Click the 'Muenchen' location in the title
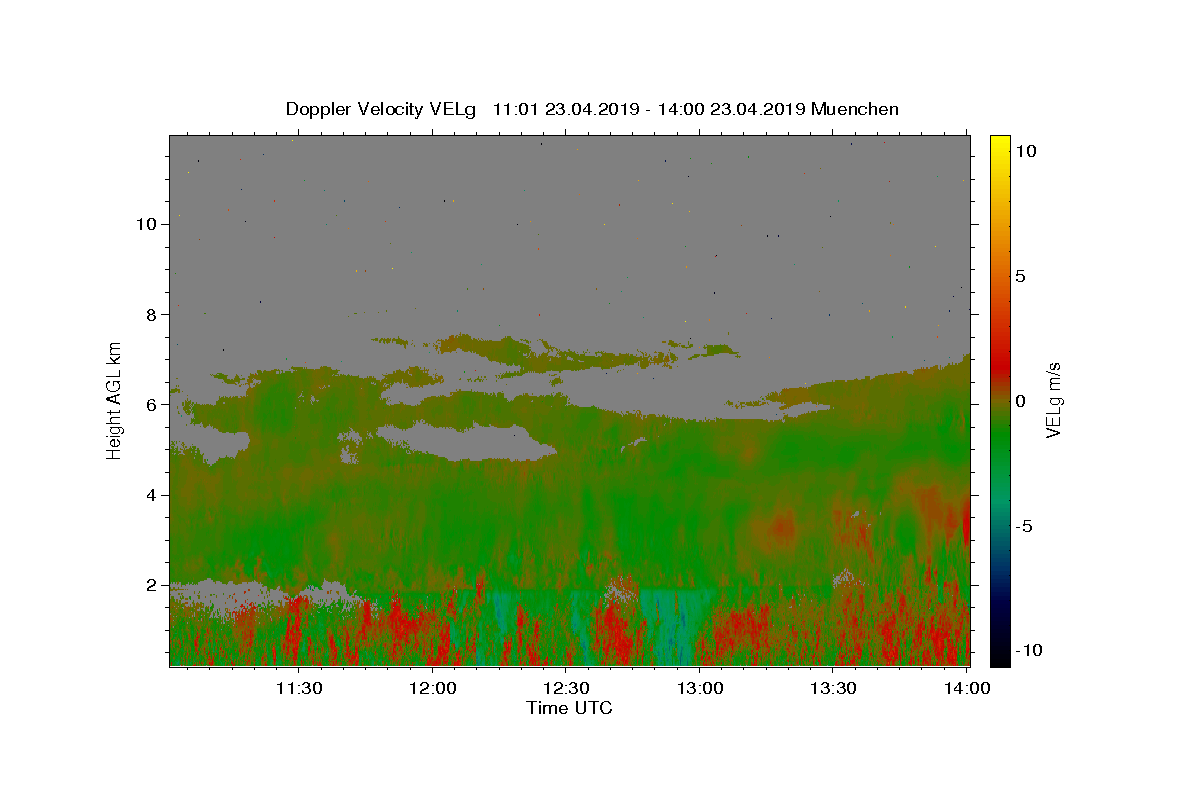Viewport: 1200px width, 800px height. click(855, 109)
